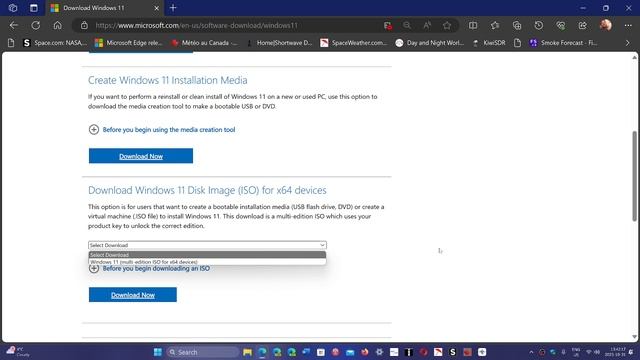Click Download Windows 11 Disk Image heading

(207, 190)
